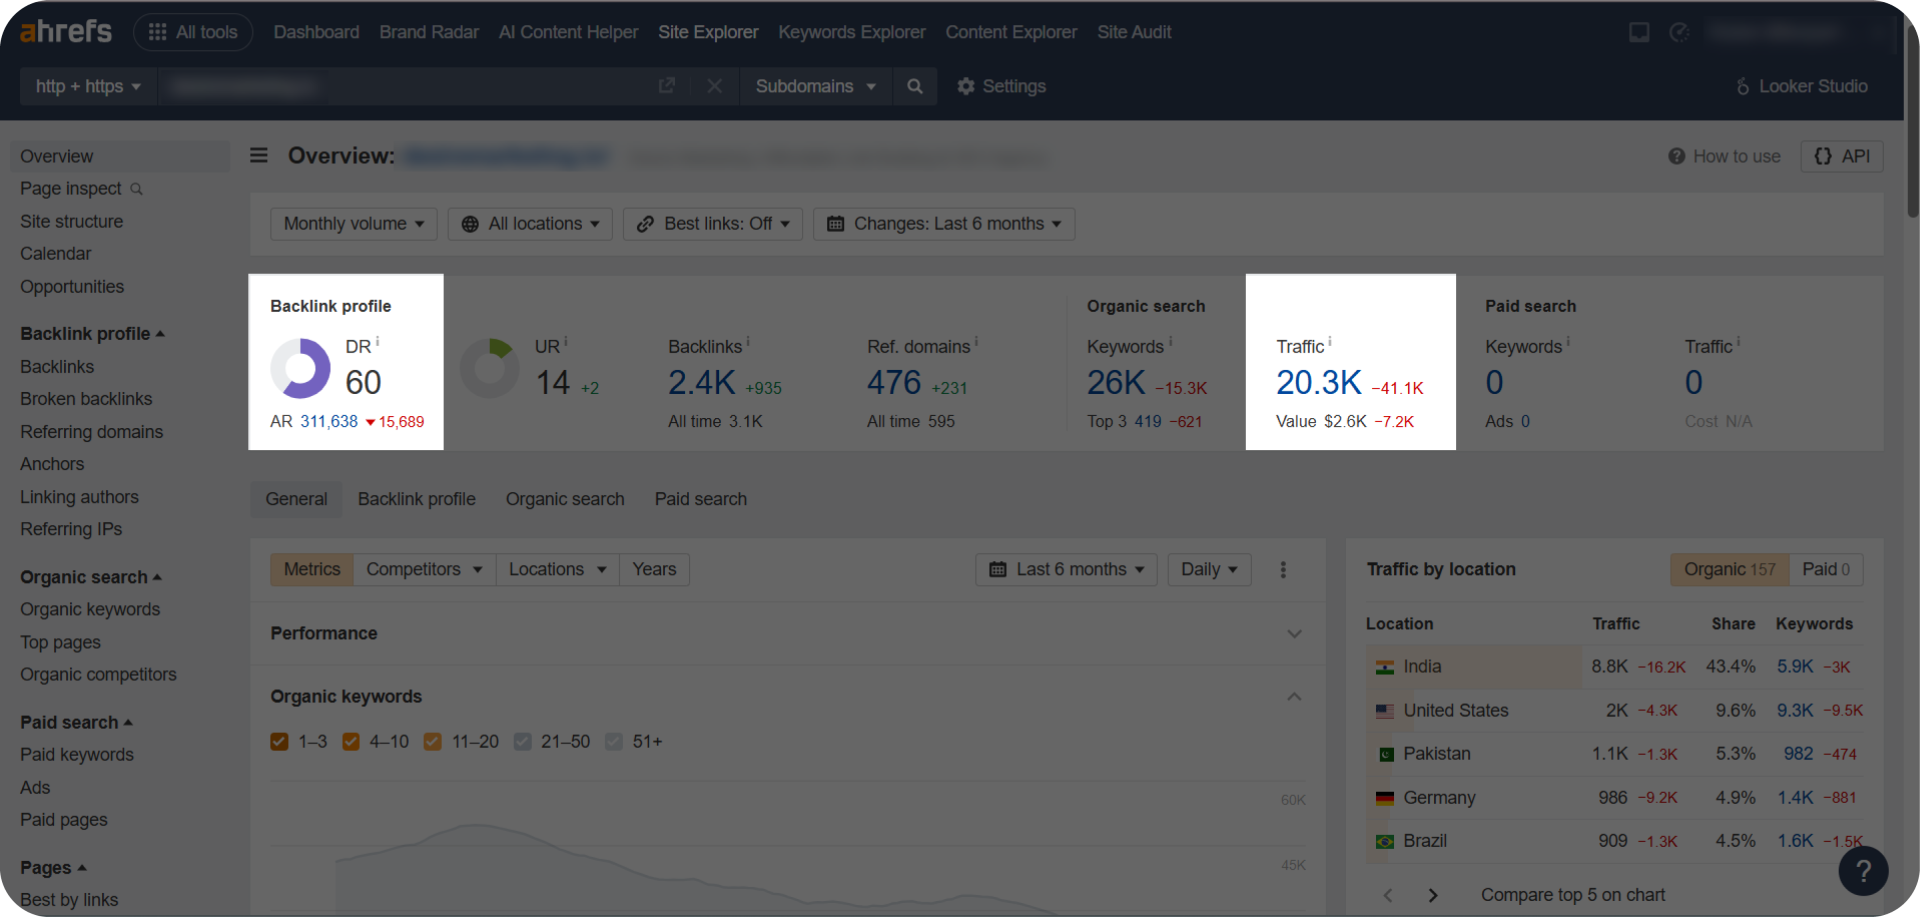Click the 26K organic keywords value
The height and width of the screenshot is (917, 1920).
tap(1116, 383)
